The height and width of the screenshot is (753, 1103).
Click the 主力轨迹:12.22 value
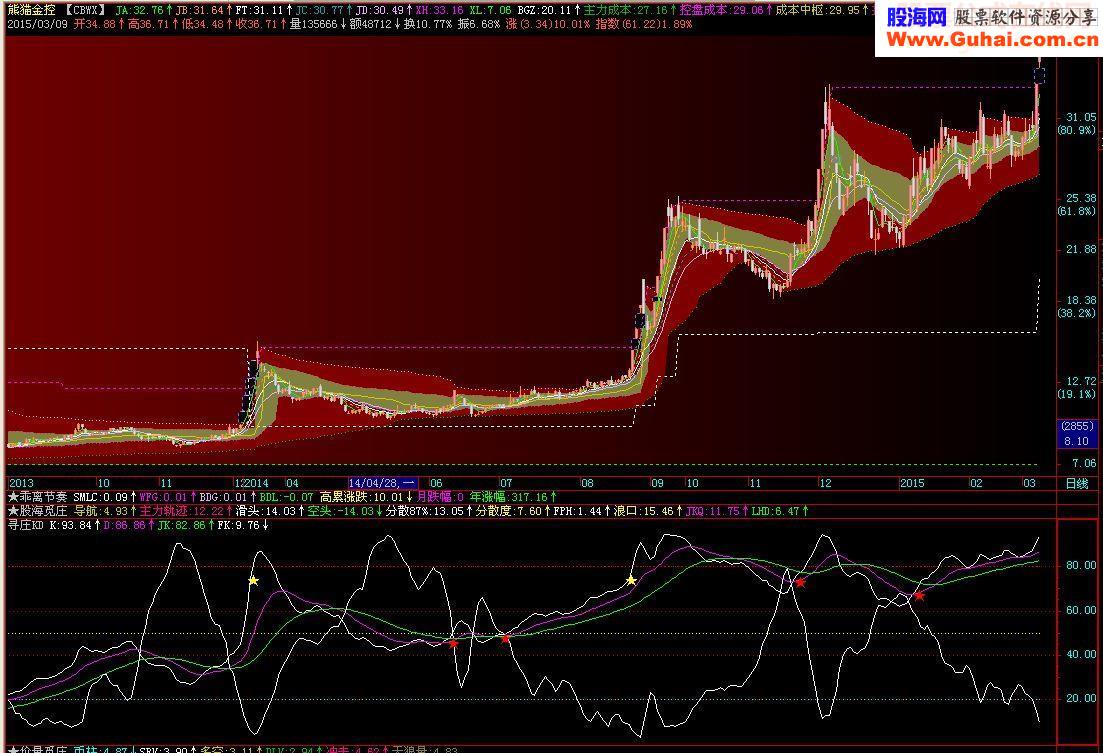181,511
